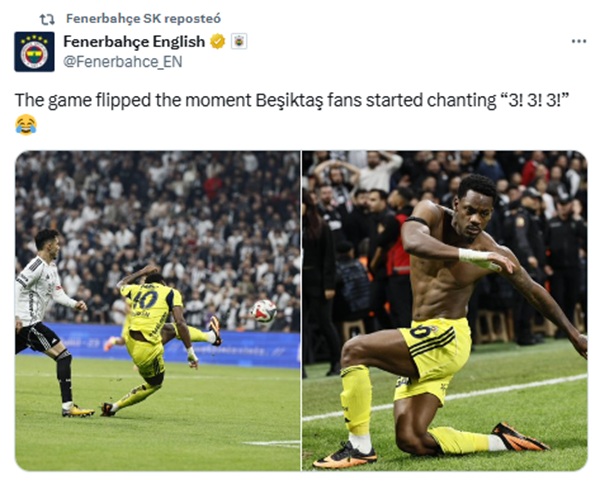
Task: Open the left photo of the volley kick
Action: coord(158,310)
